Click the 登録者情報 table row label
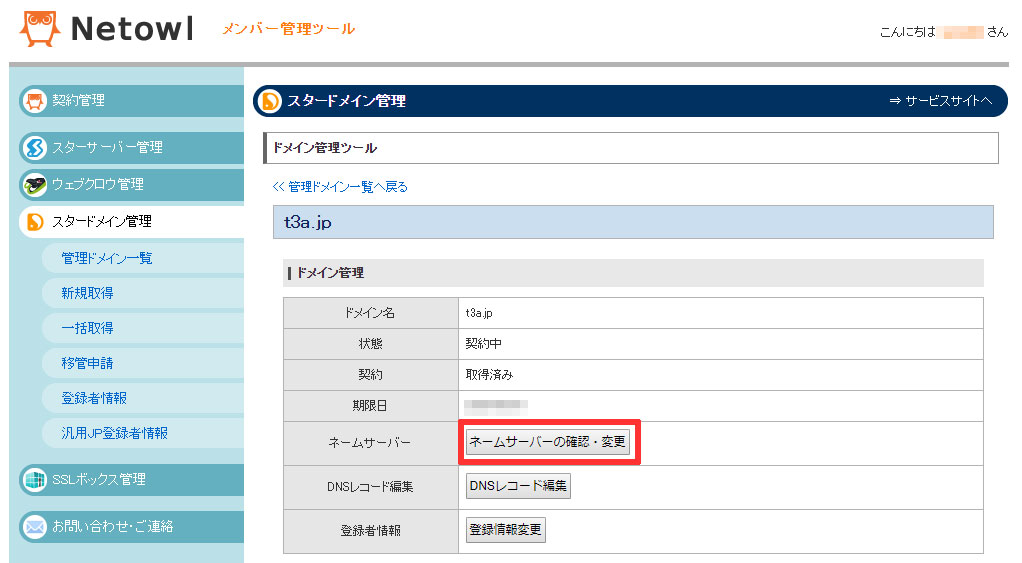This screenshot has height=563, width=1022. tap(370, 531)
